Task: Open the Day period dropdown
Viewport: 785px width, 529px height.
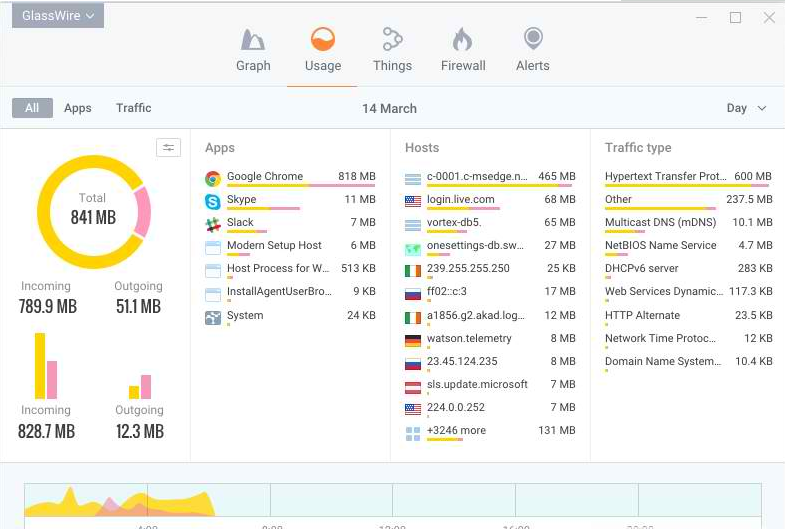Action: click(x=746, y=108)
